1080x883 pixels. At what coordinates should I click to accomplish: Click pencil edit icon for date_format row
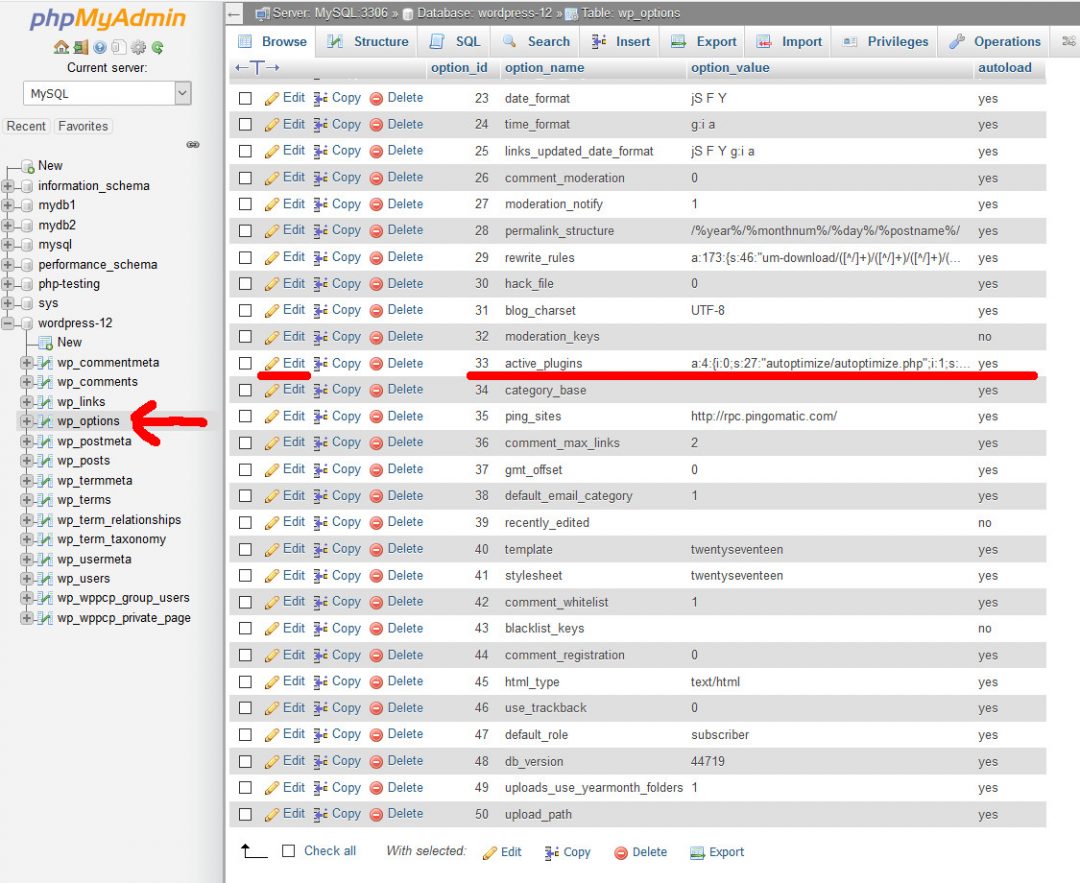[271, 98]
